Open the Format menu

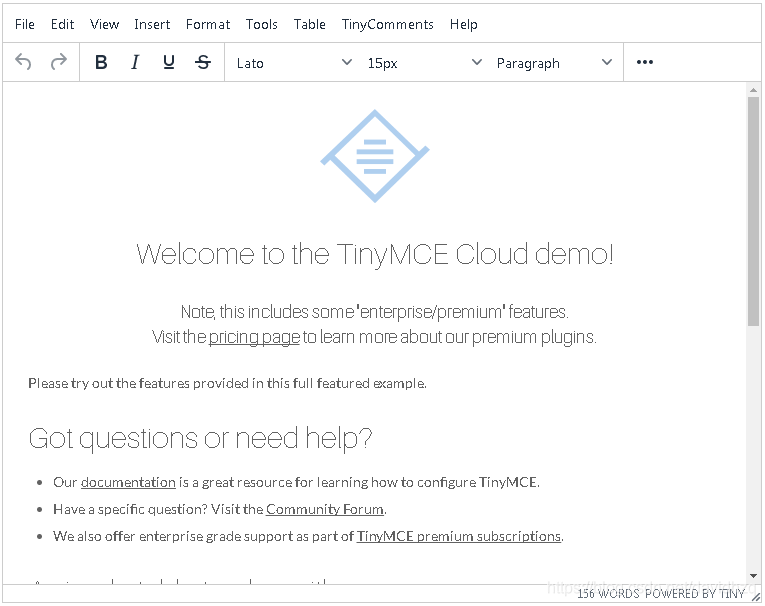pos(208,24)
